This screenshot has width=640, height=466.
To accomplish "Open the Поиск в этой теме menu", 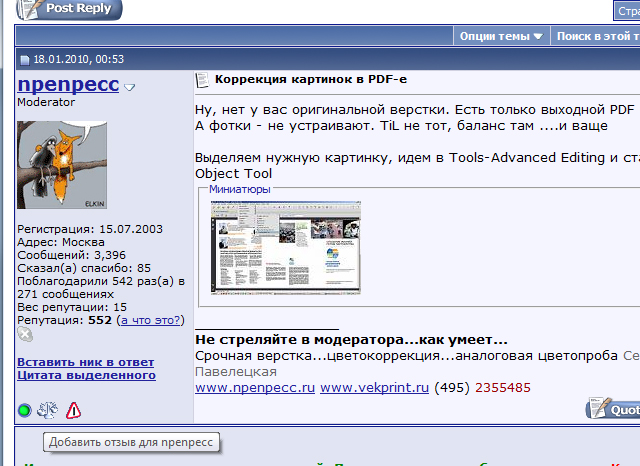I will pos(597,36).
